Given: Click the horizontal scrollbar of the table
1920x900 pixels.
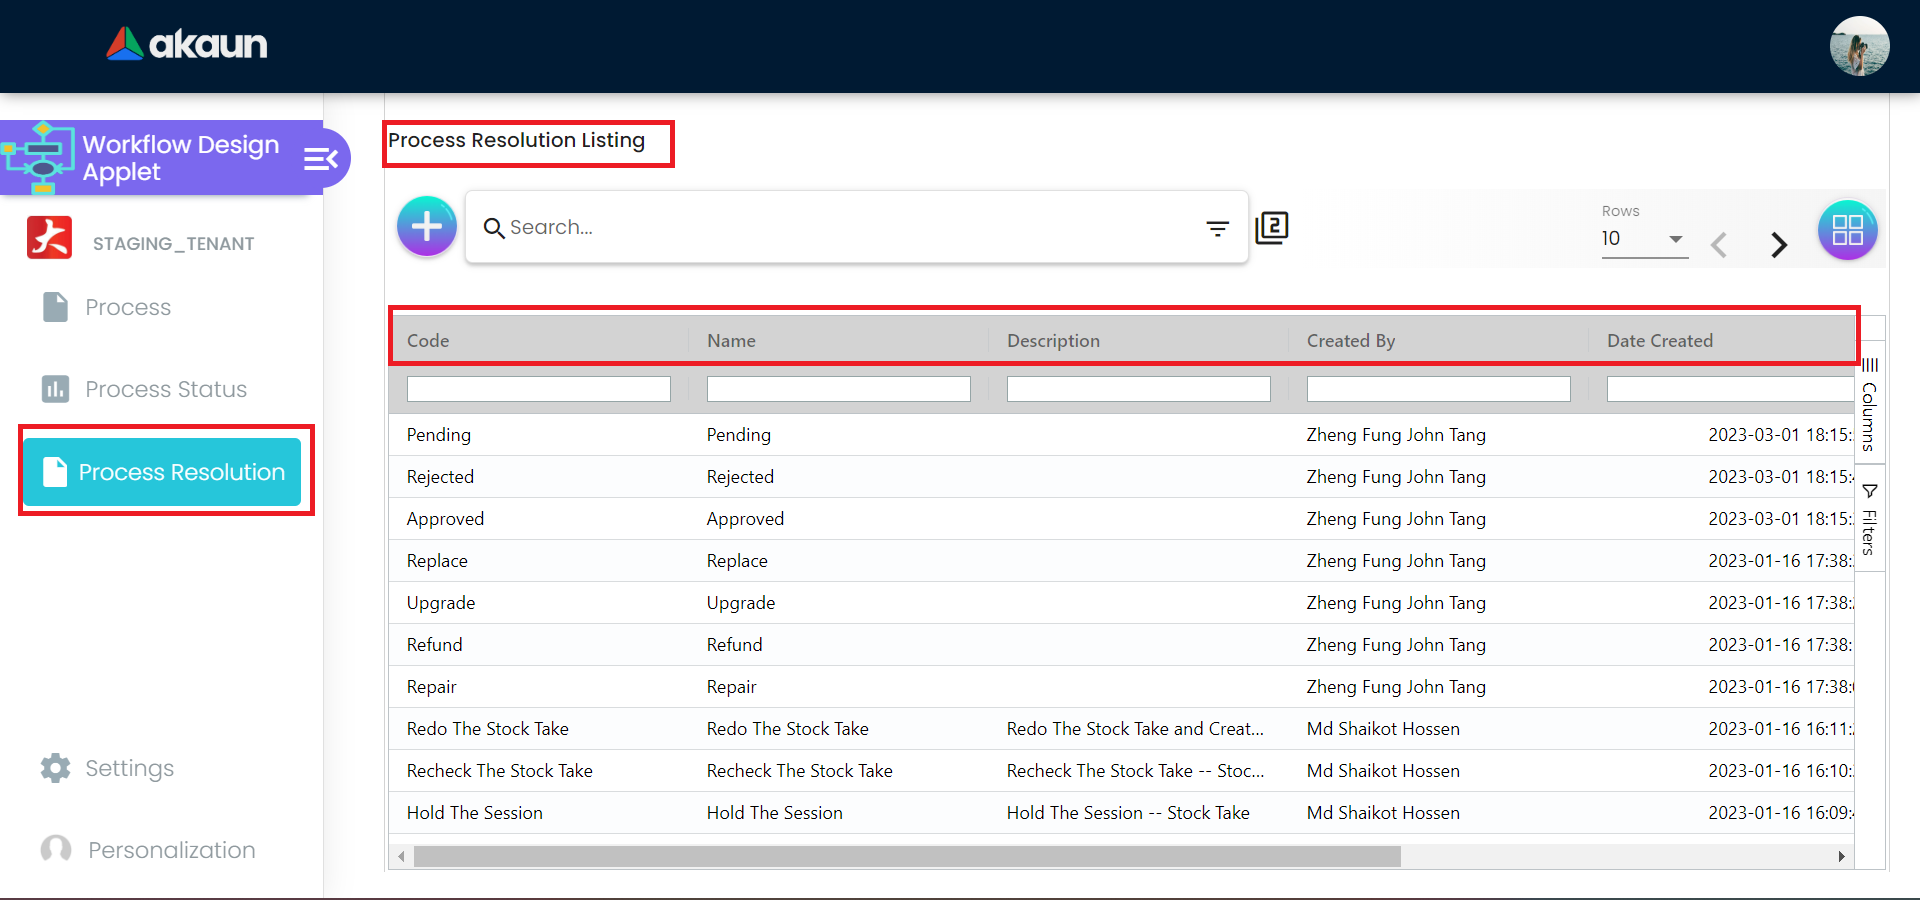Looking at the screenshot, I should point(906,857).
